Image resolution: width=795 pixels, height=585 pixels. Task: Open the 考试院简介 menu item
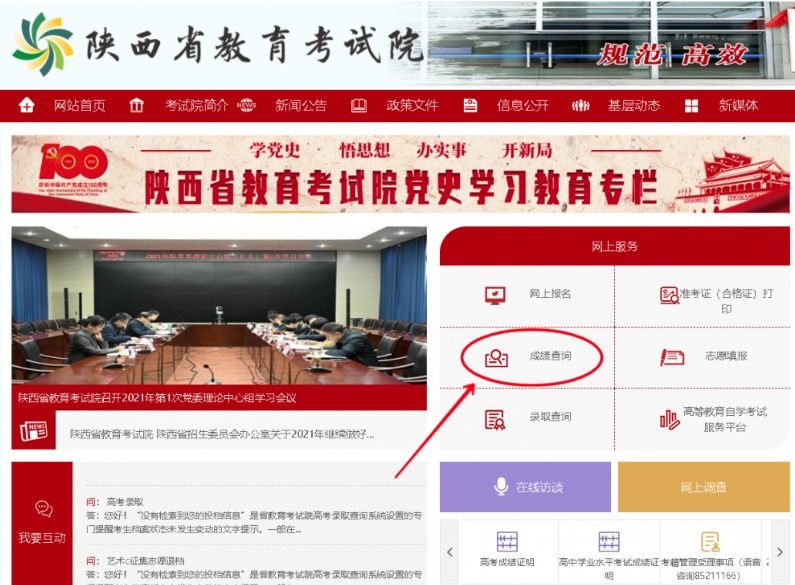click(x=196, y=106)
